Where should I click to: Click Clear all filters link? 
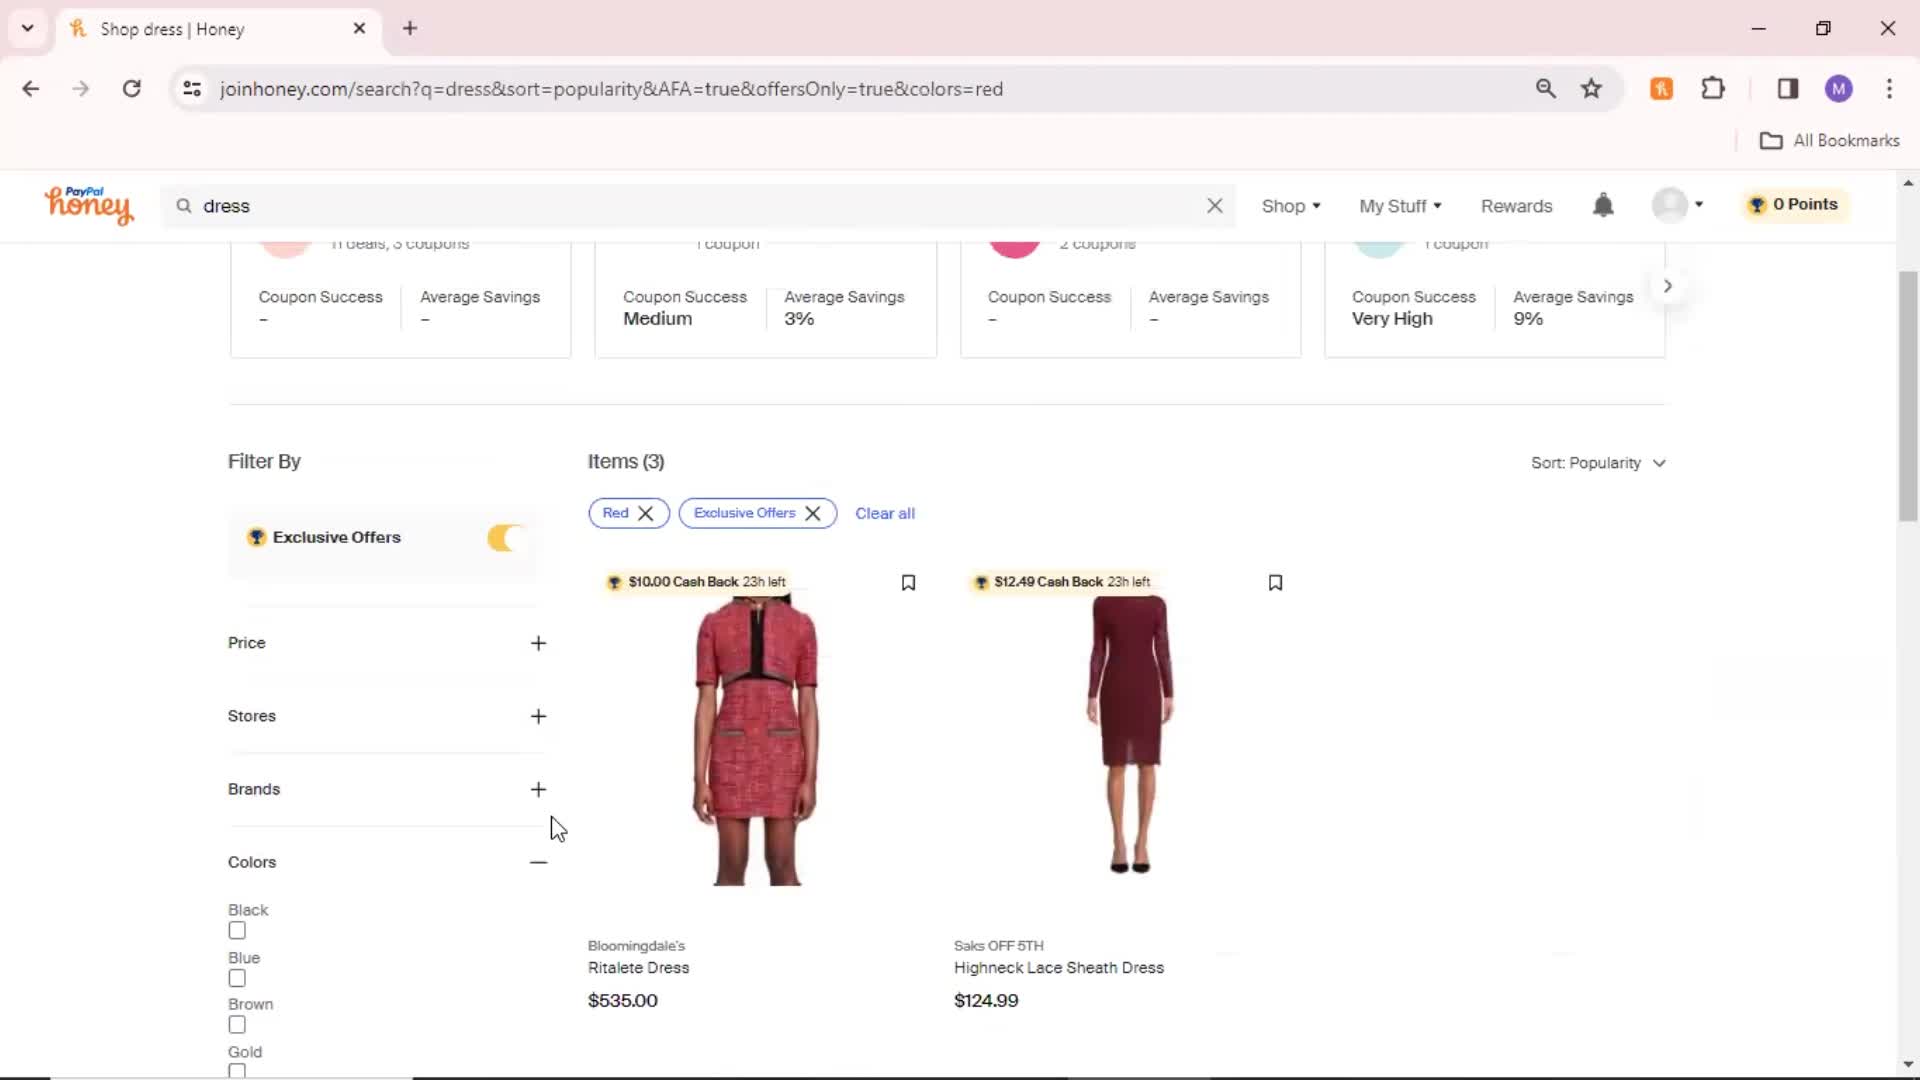pyautogui.click(x=885, y=513)
